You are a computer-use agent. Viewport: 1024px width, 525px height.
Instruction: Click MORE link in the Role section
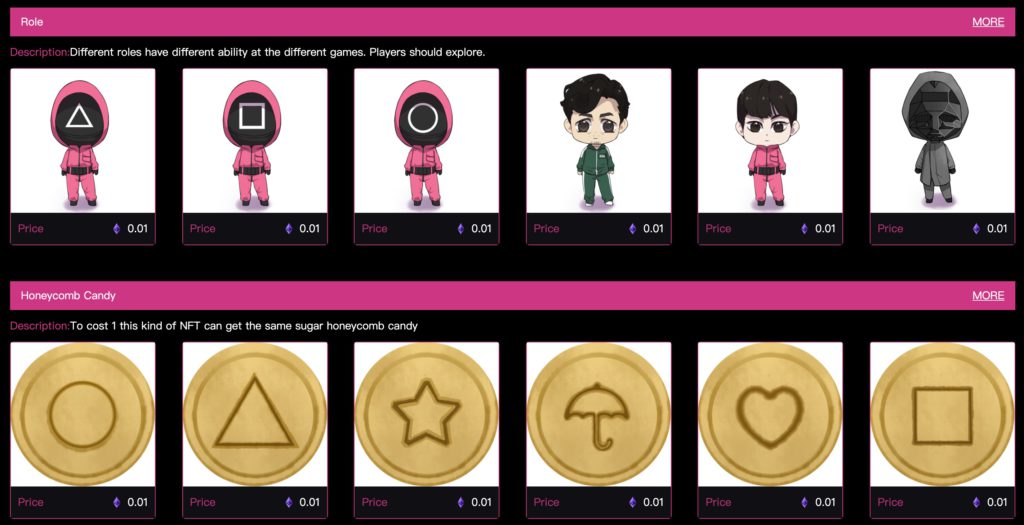[x=988, y=22]
